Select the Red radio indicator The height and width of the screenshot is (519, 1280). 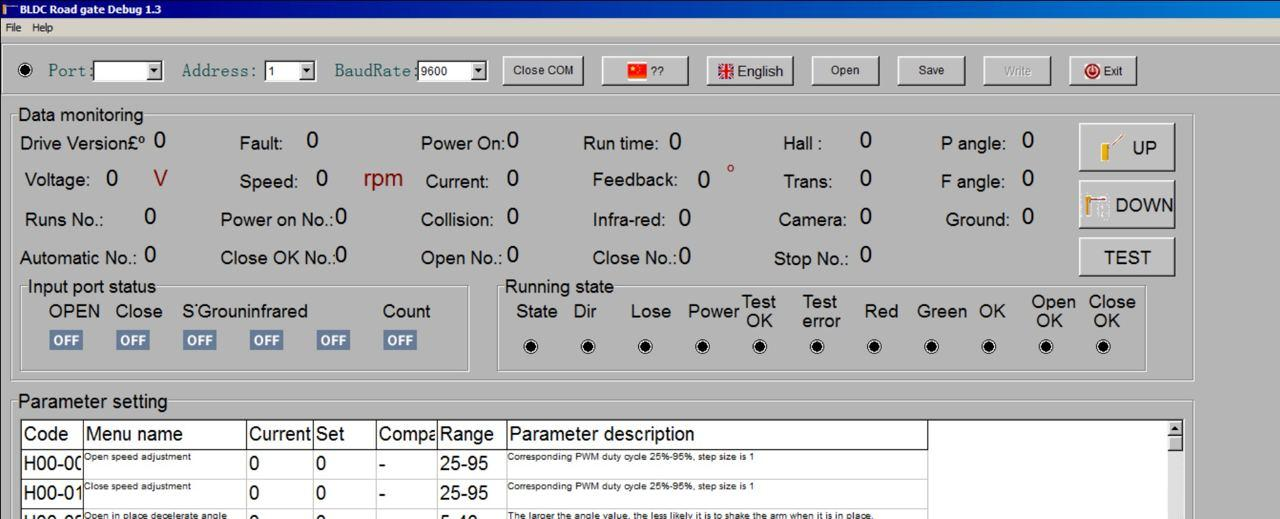874,347
